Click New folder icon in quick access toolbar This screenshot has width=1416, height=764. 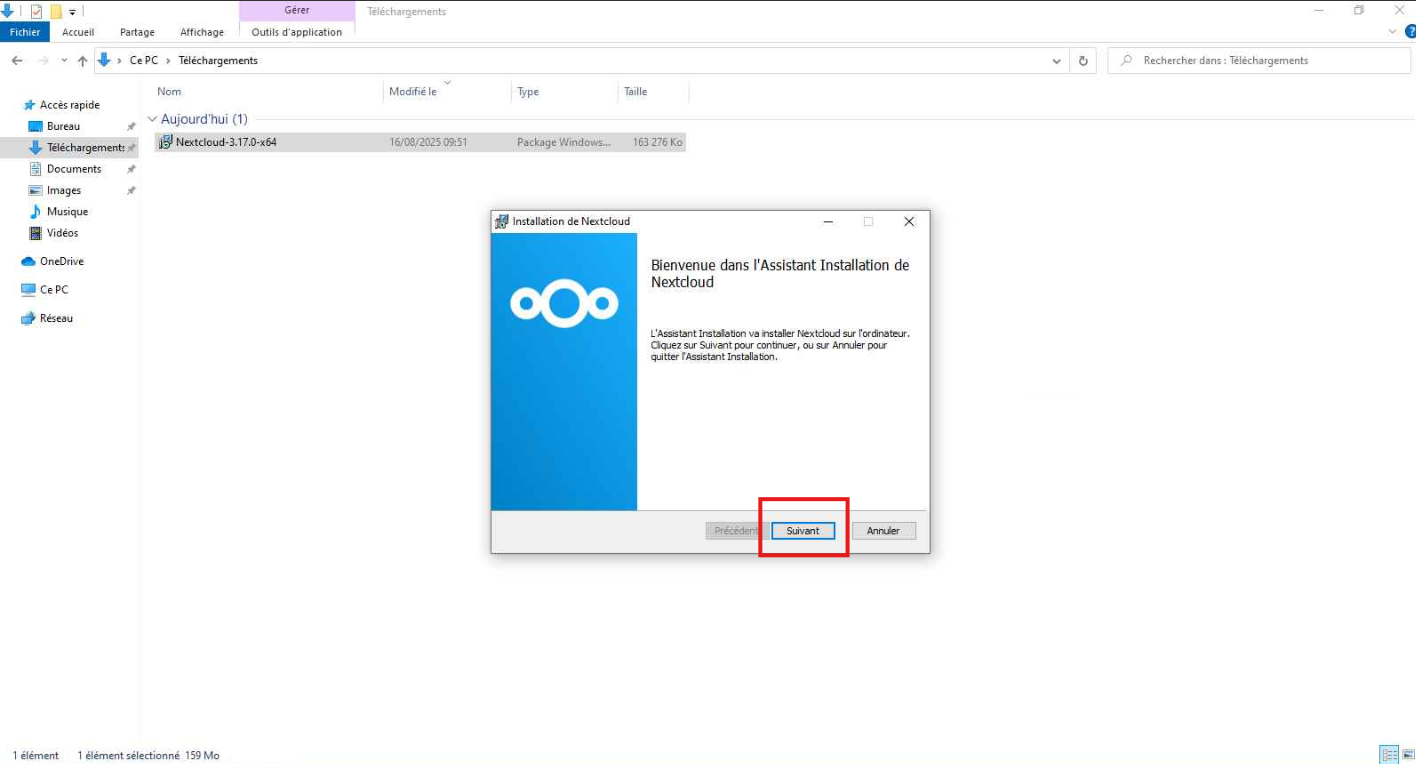click(x=56, y=11)
